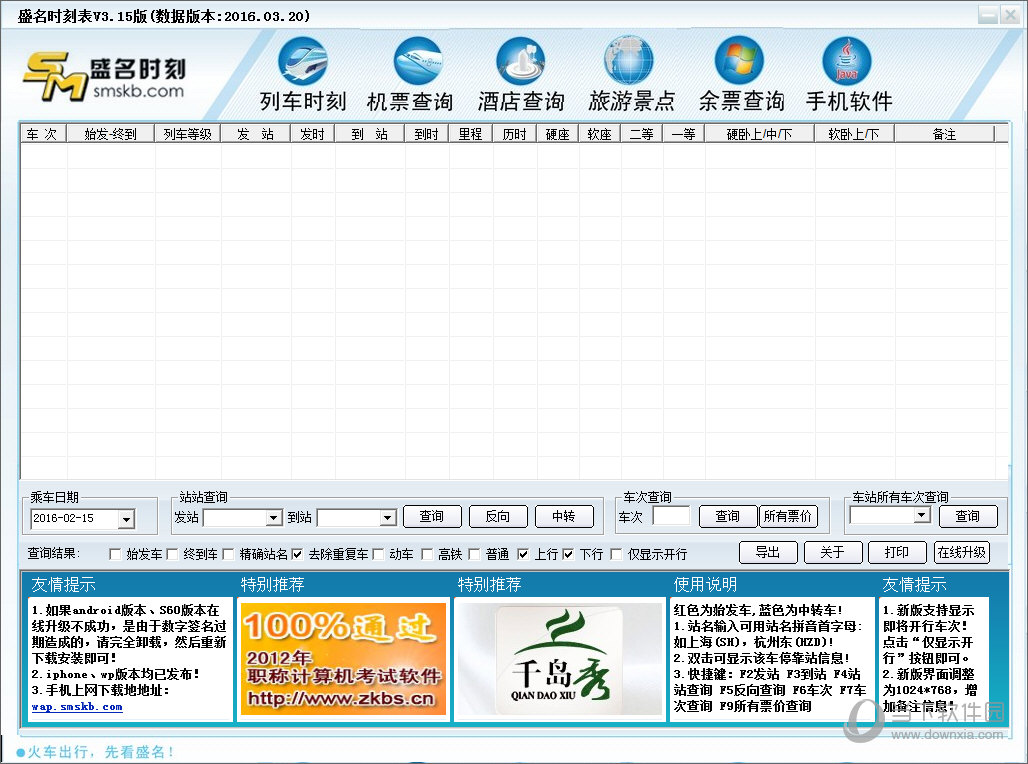Expand the 车站所有车次查询 dropdown
This screenshot has height=764, width=1028.
(x=922, y=515)
